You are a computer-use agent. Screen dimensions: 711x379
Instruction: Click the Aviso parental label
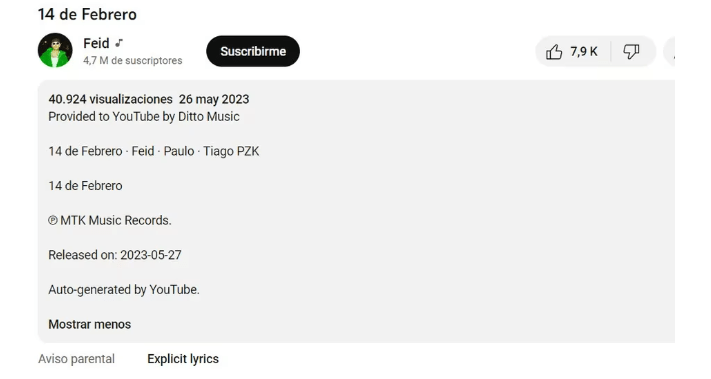[76, 359]
